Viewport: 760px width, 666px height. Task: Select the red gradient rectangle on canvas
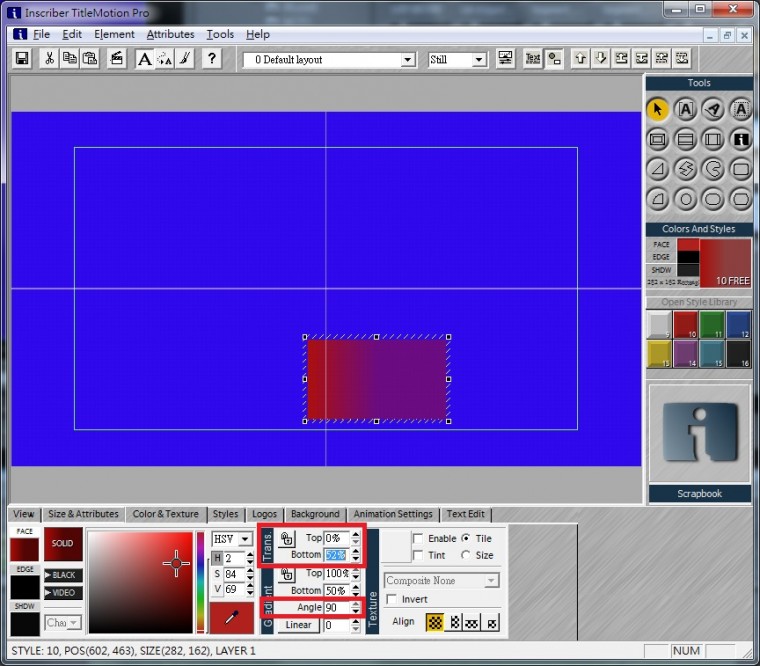[x=377, y=379]
